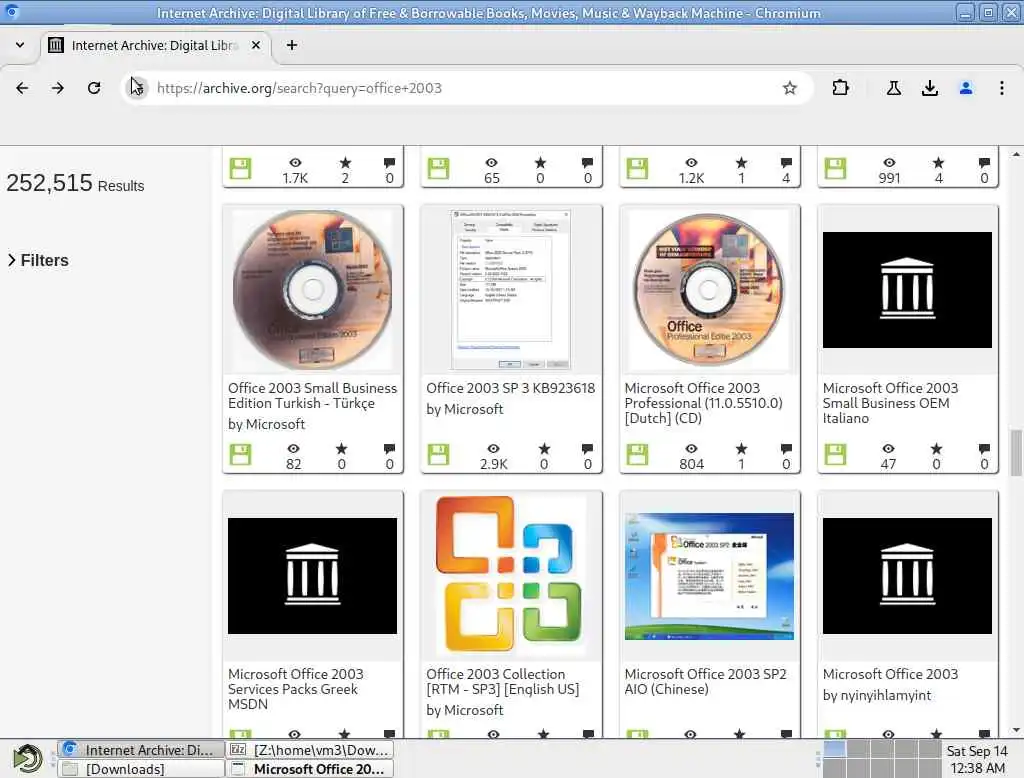Click the favorites star showing 4
This screenshot has width=1024, height=778.
tap(938, 162)
